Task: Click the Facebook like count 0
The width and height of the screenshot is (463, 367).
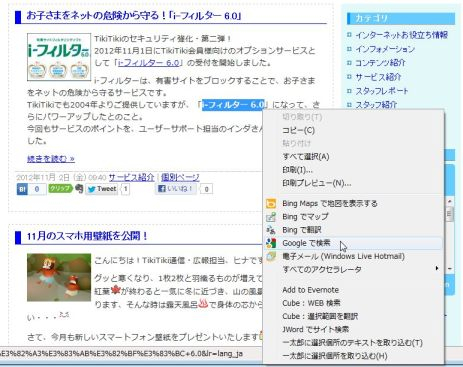Action: [x=207, y=189]
